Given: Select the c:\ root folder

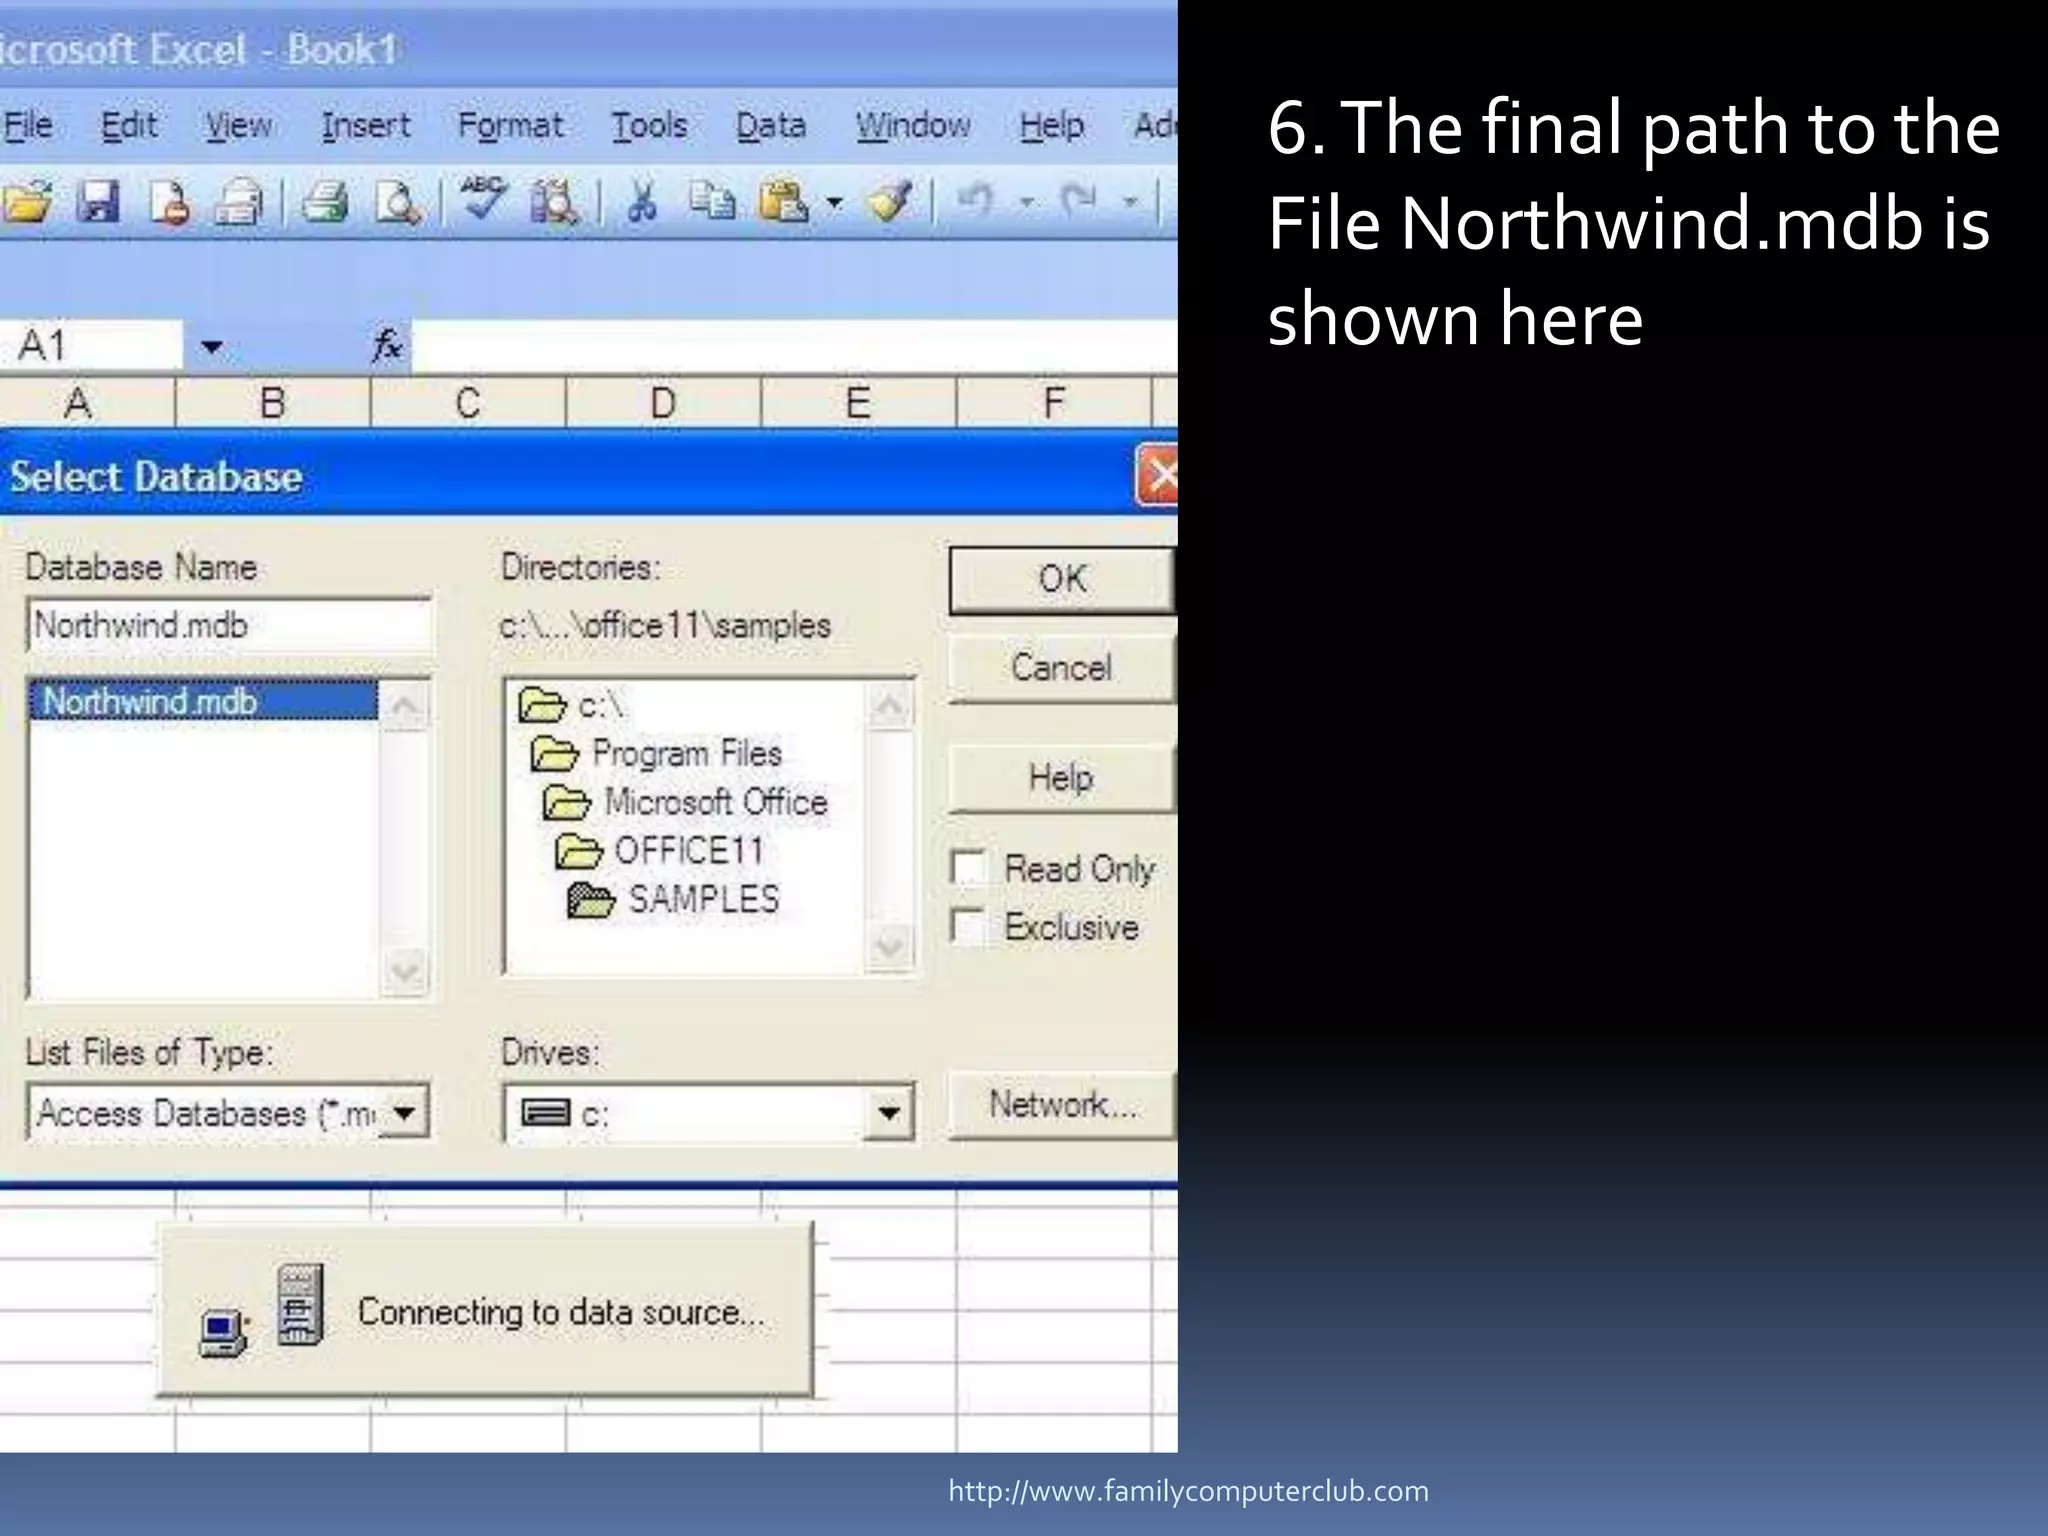Looking at the screenshot, I should (572, 706).
